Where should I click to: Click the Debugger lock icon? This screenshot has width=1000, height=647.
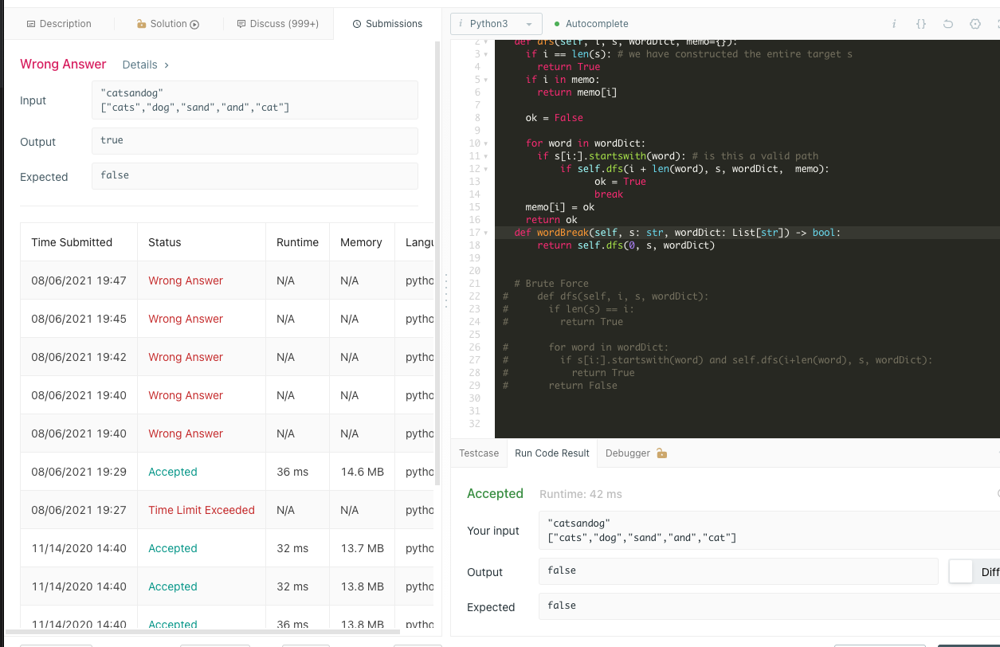coord(661,453)
